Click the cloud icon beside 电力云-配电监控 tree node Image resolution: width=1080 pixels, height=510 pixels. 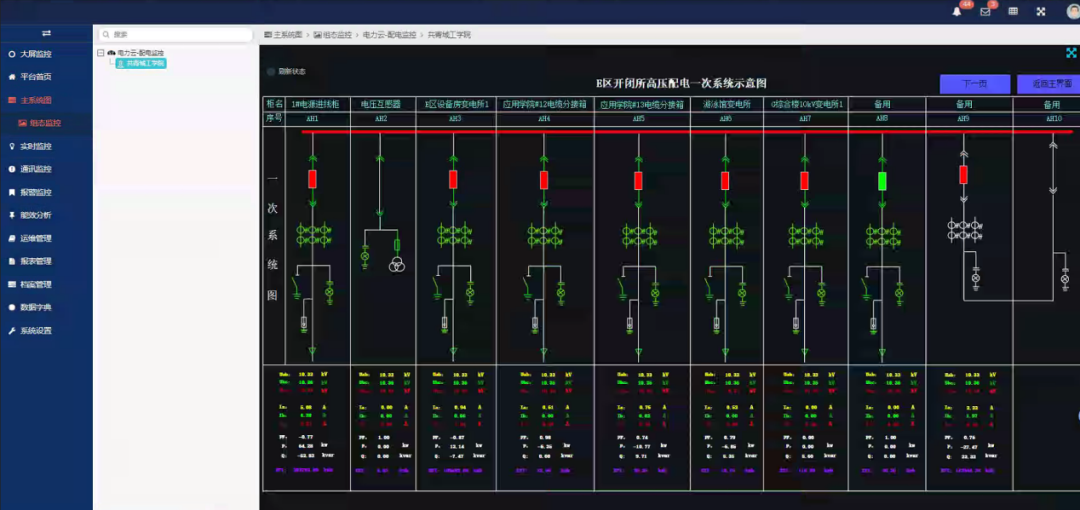click(x=111, y=52)
